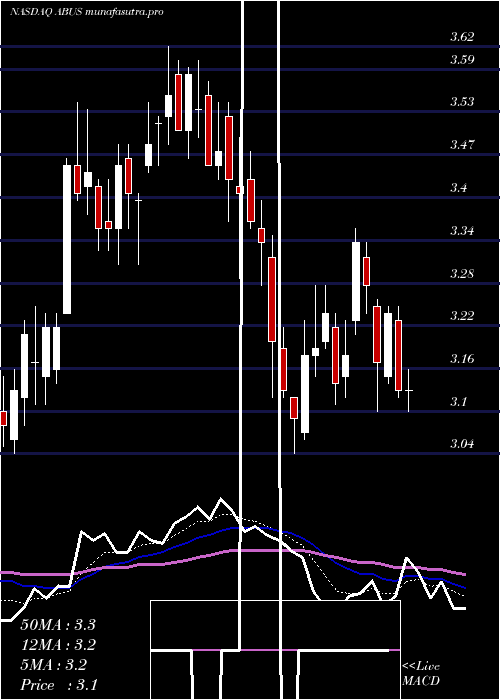500x700 pixels.
Task: Click the 3.59 price axis label
Action: point(462,60)
